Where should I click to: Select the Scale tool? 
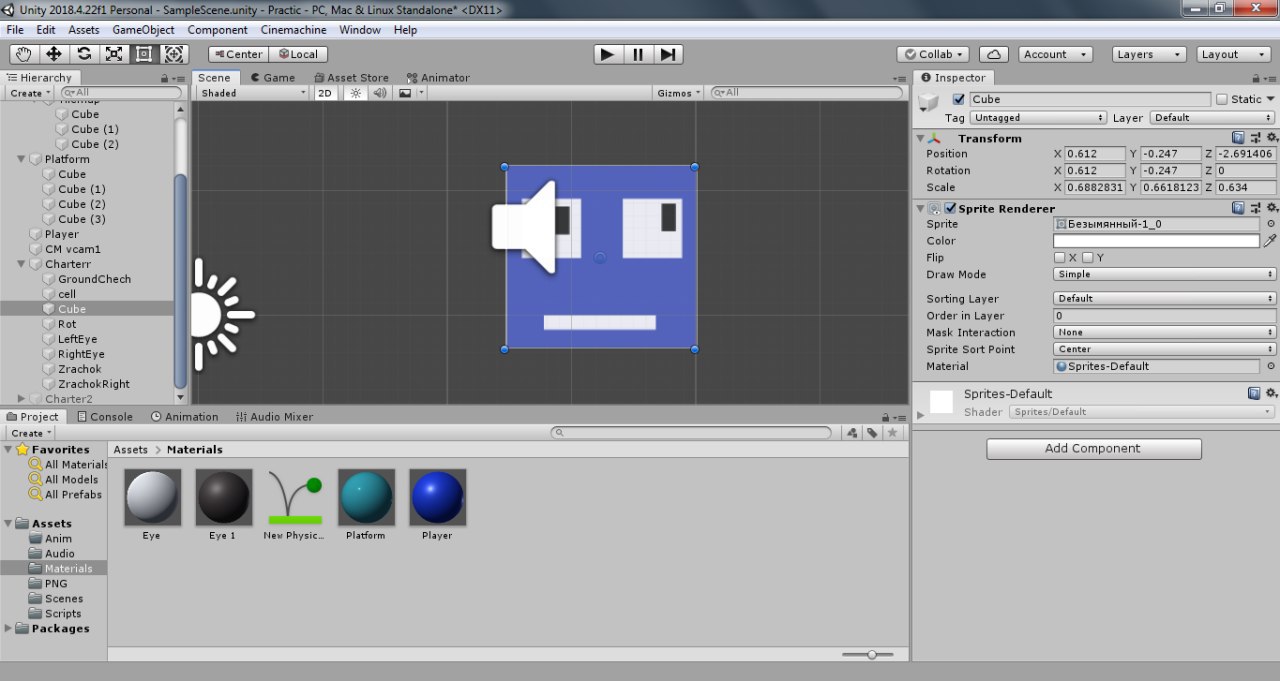click(x=114, y=54)
